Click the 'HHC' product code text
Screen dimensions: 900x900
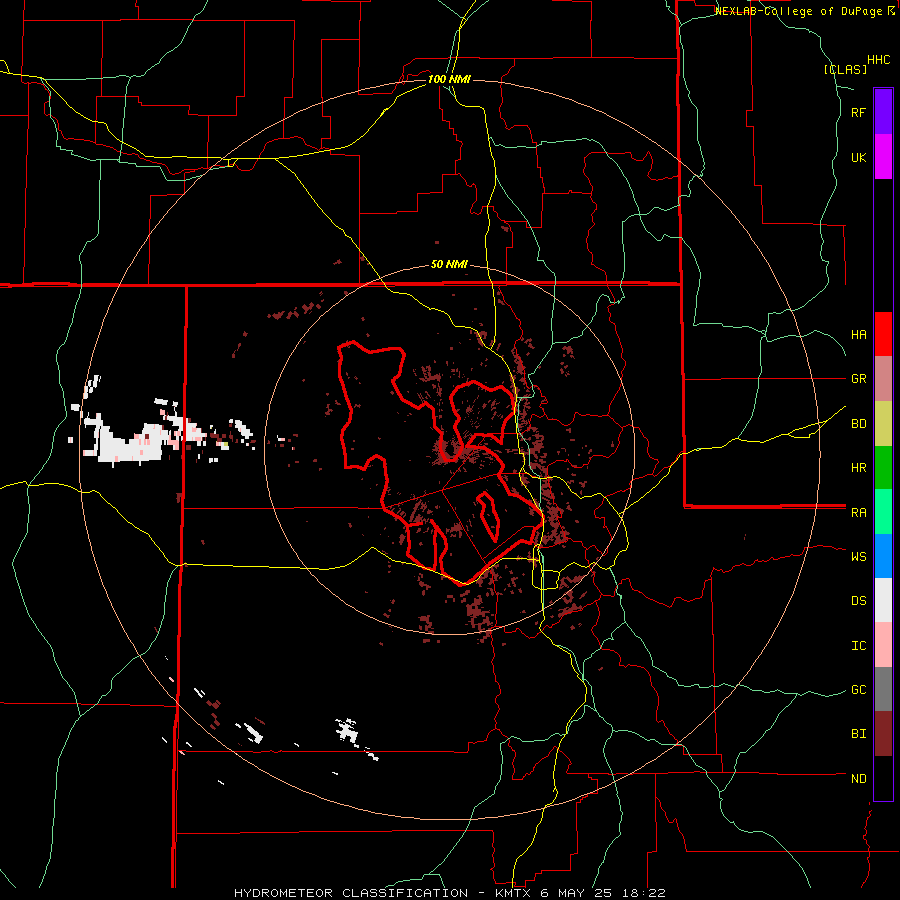point(879,60)
